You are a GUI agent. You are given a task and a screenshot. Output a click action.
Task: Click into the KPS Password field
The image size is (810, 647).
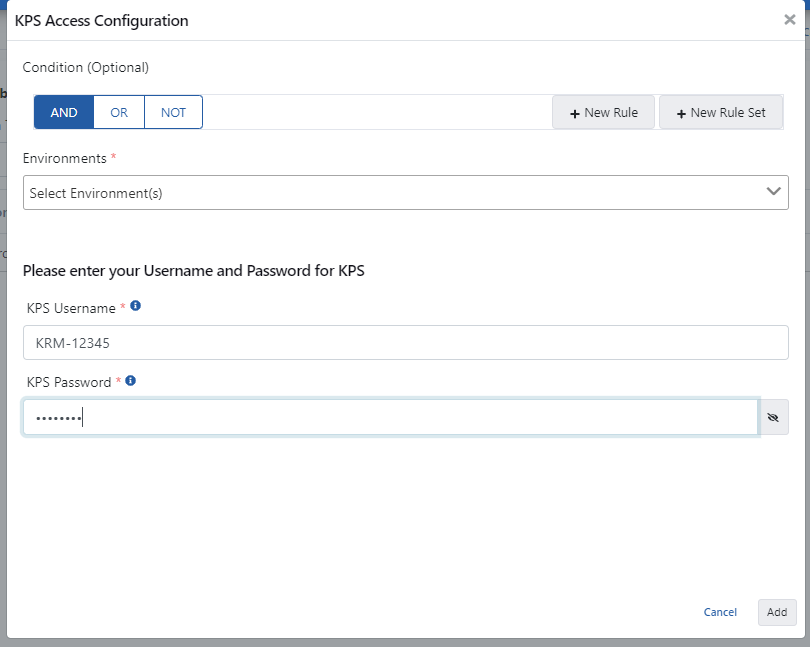point(390,418)
